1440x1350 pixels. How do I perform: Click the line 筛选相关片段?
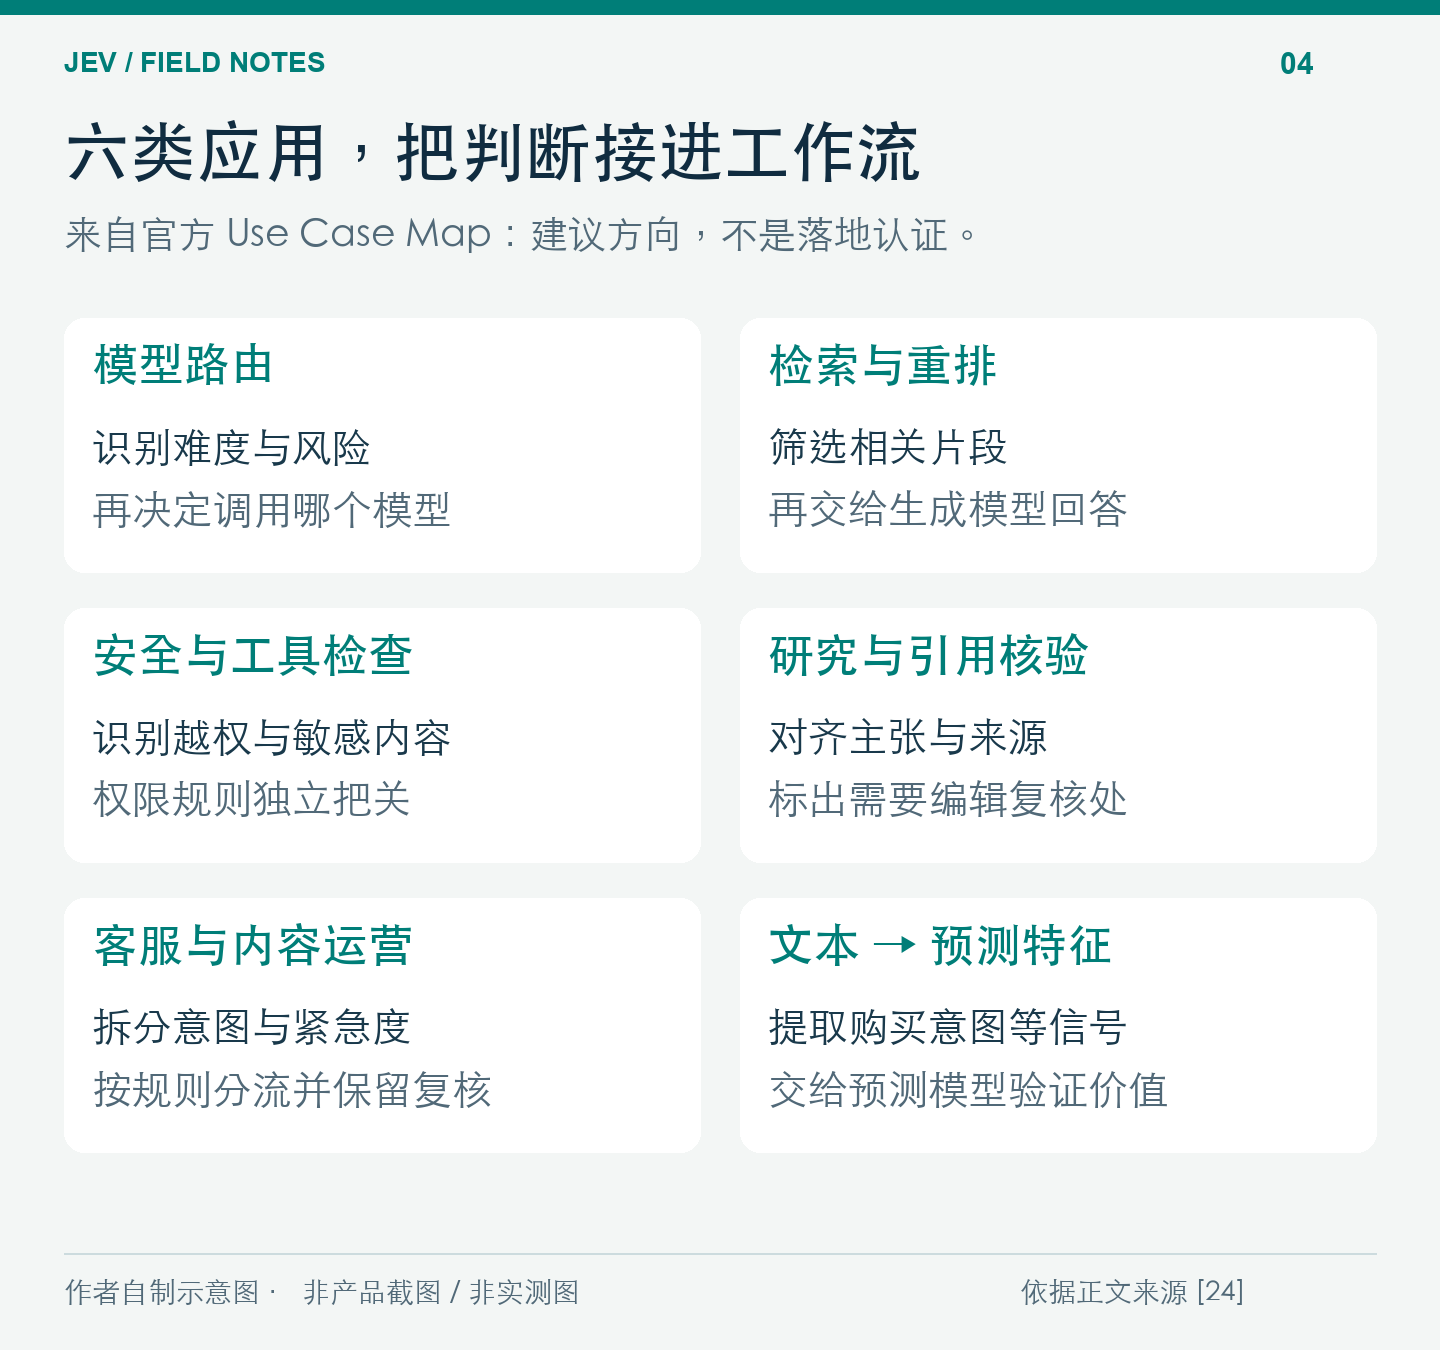pyautogui.click(x=888, y=448)
